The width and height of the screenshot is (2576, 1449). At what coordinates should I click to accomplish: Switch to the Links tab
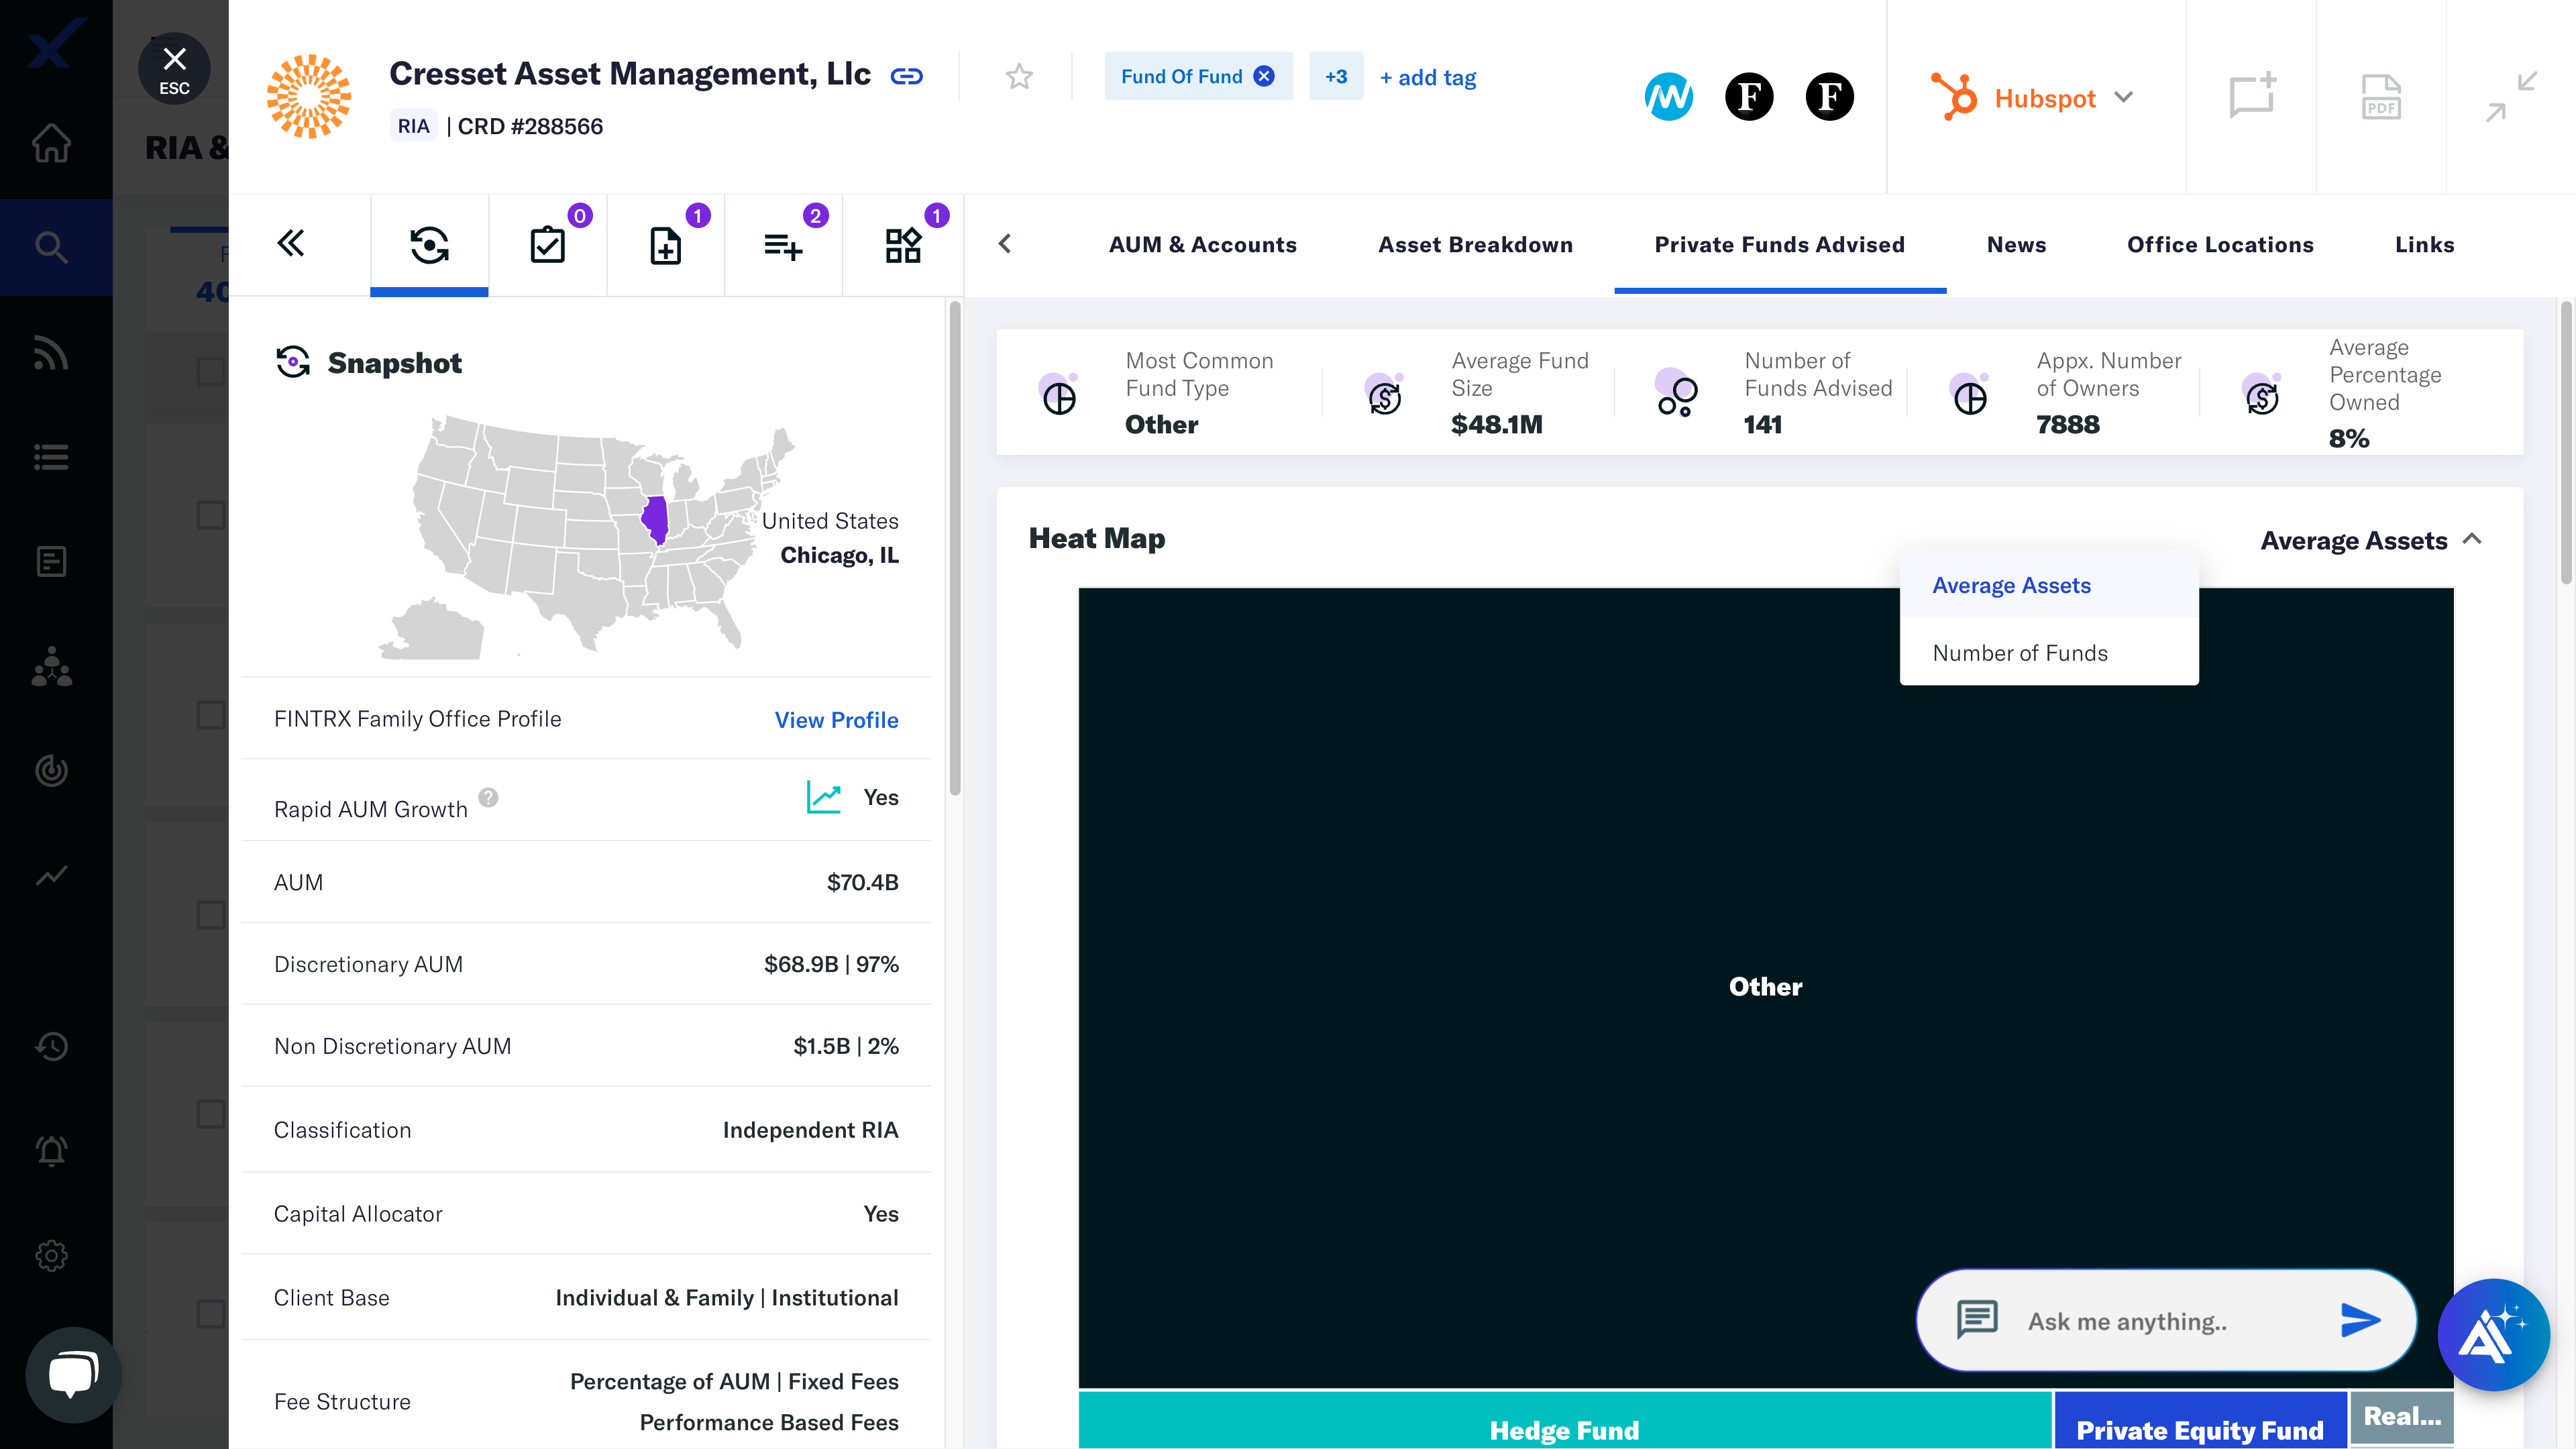pos(2424,245)
